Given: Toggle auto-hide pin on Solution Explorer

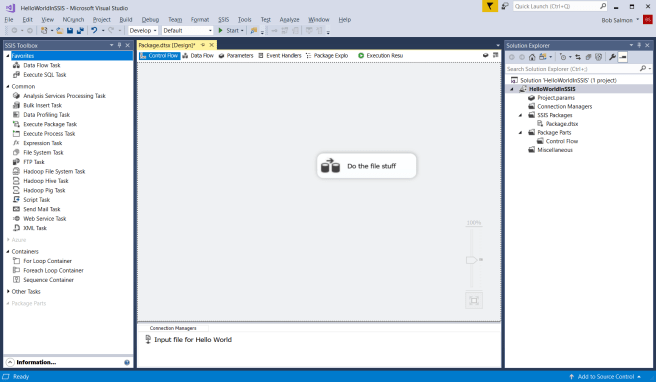Looking at the screenshot, I should [x=639, y=45].
